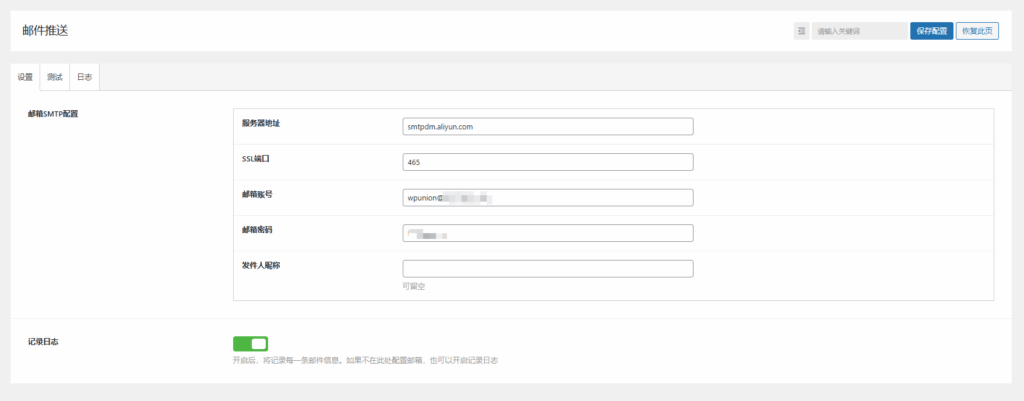Viewport: 1024px width, 401px height.
Task: Click the expand-all options icon beside search
Action: [801, 31]
